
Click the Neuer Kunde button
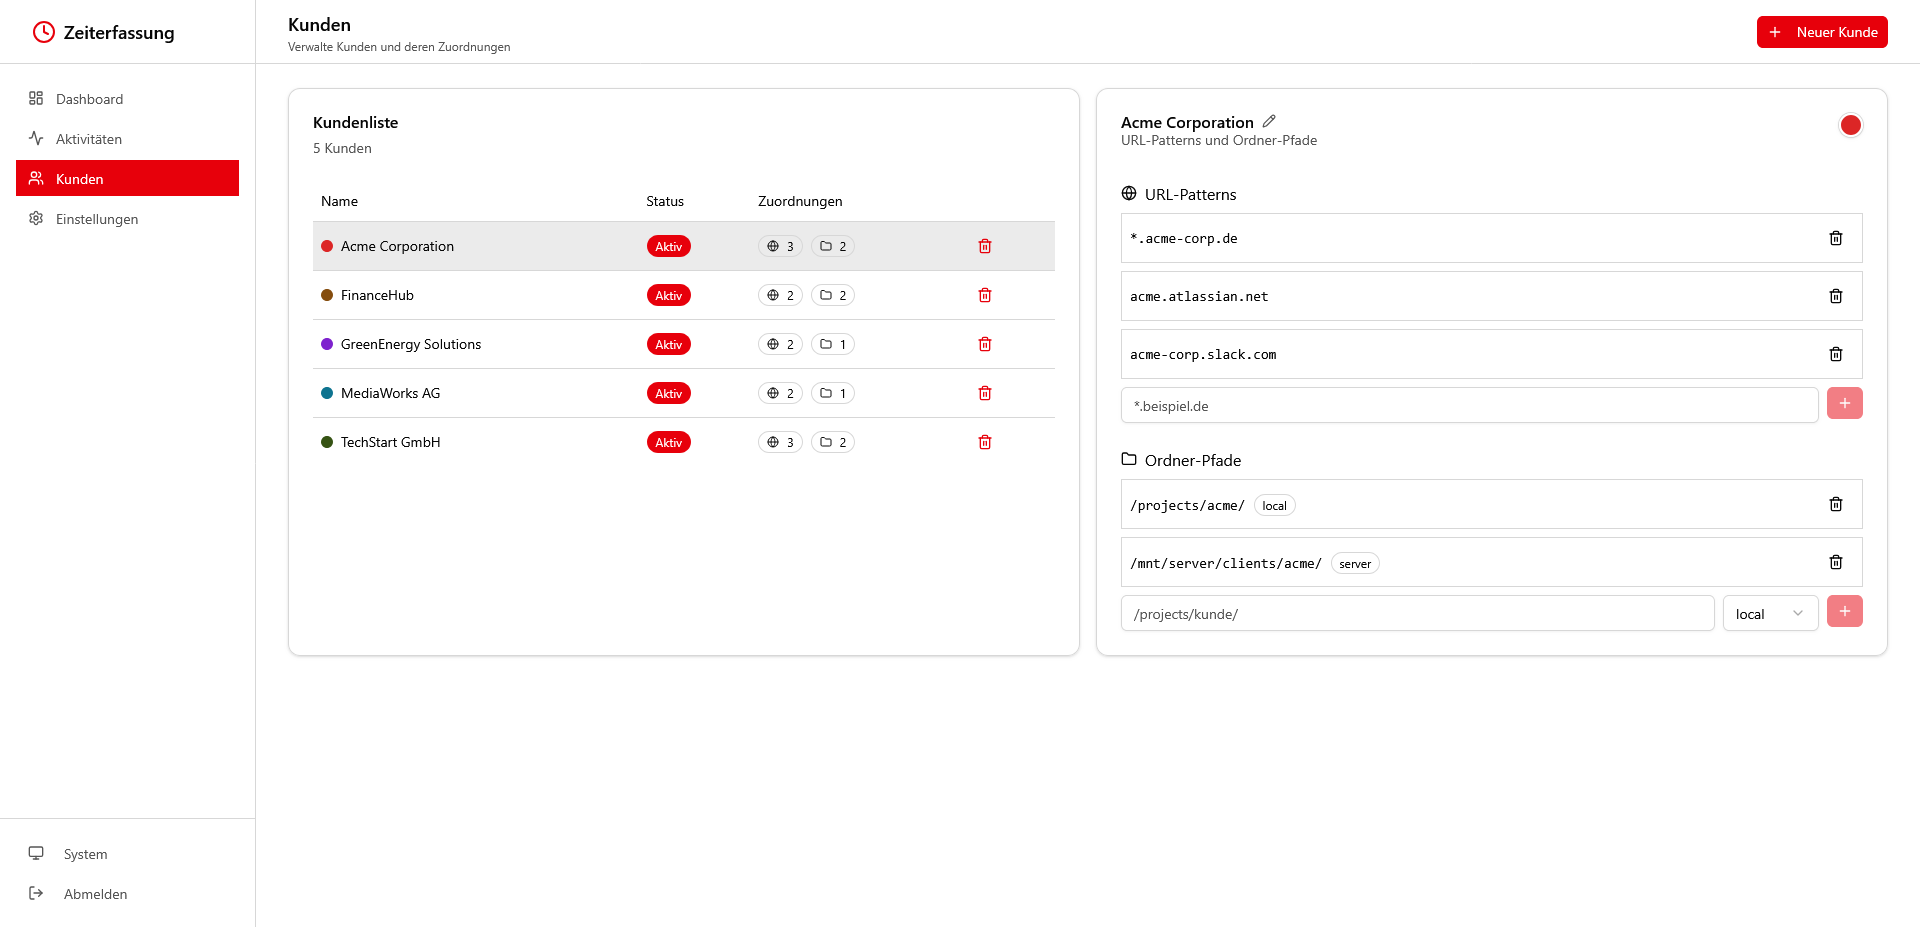click(1821, 32)
